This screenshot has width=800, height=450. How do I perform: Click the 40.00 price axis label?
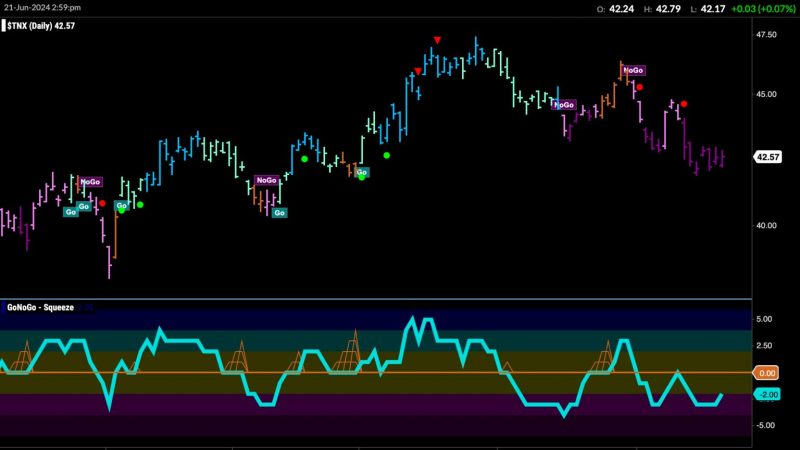(x=766, y=226)
